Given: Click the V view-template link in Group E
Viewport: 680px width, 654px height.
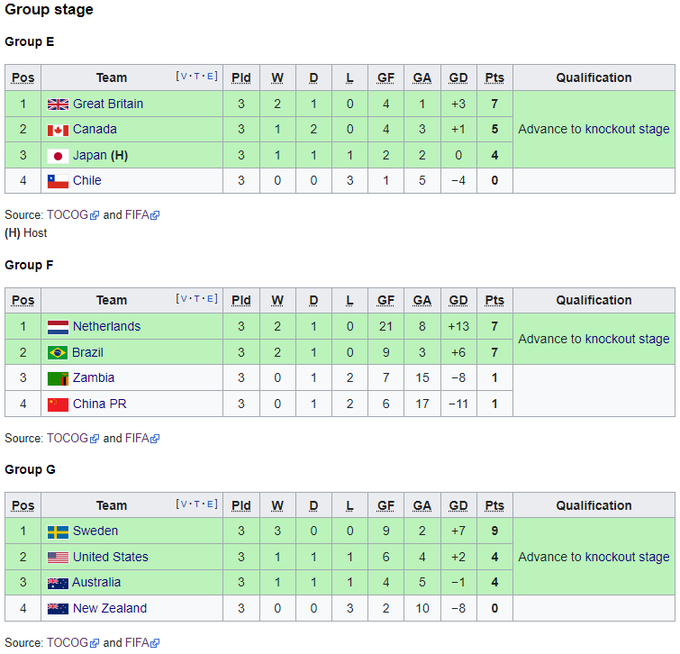Looking at the screenshot, I should point(182,77).
